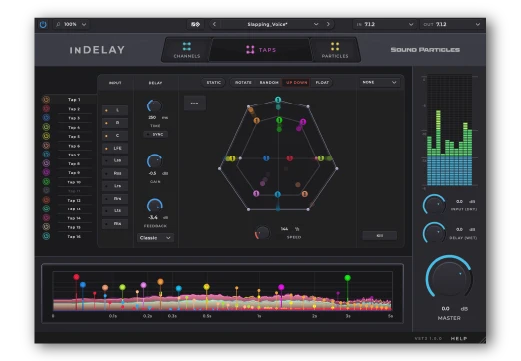
Task: Click the Tap 16 teal circle icon
Action: point(46,236)
